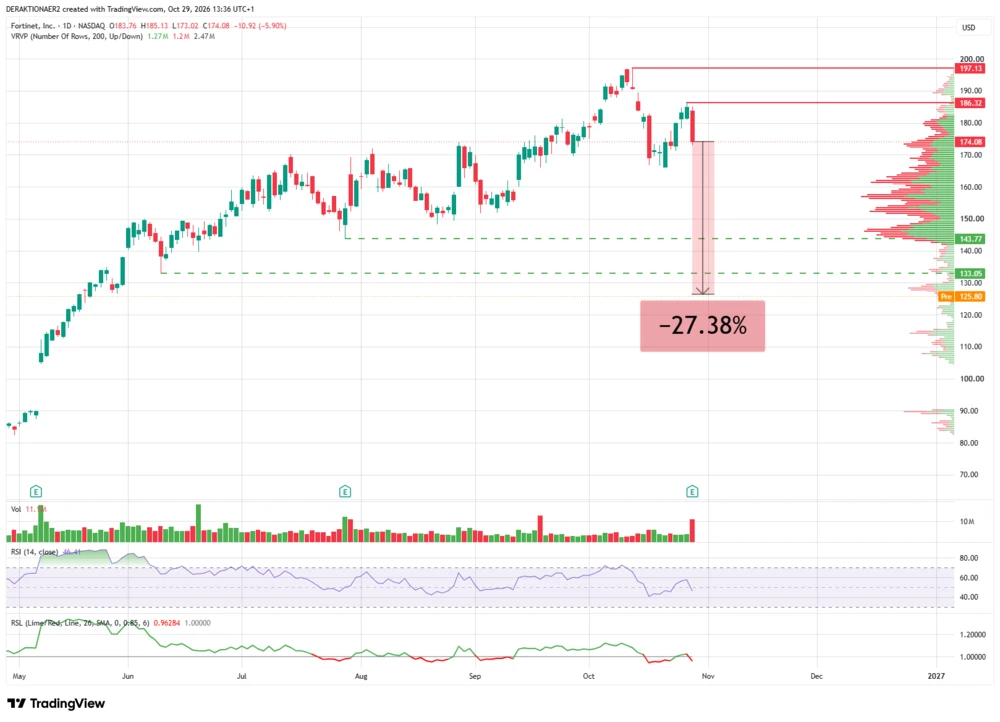Click the 1.20000 value on the RSL axis

pos(972,635)
